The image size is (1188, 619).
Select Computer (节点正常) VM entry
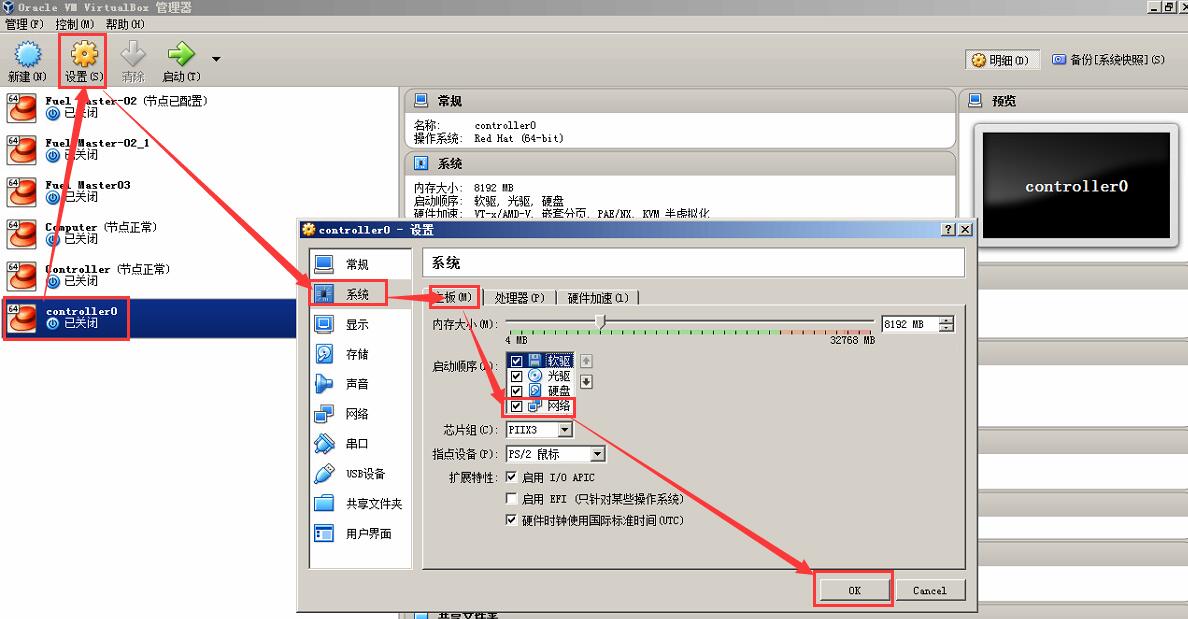point(199,234)
